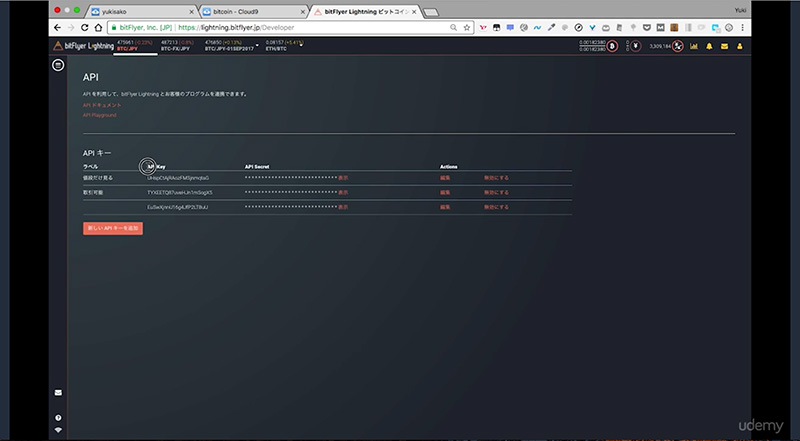Viewport: 800px width, 441px height.
Task: Select the BTC/JPY-01SEP2017 market tab
Action: coord(229,45)
